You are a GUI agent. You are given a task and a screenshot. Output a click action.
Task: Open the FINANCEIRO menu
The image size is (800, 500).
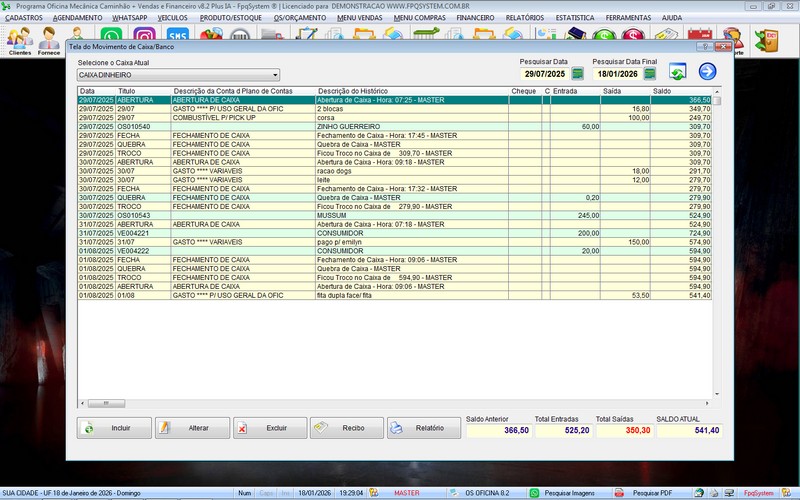(475, 18)
